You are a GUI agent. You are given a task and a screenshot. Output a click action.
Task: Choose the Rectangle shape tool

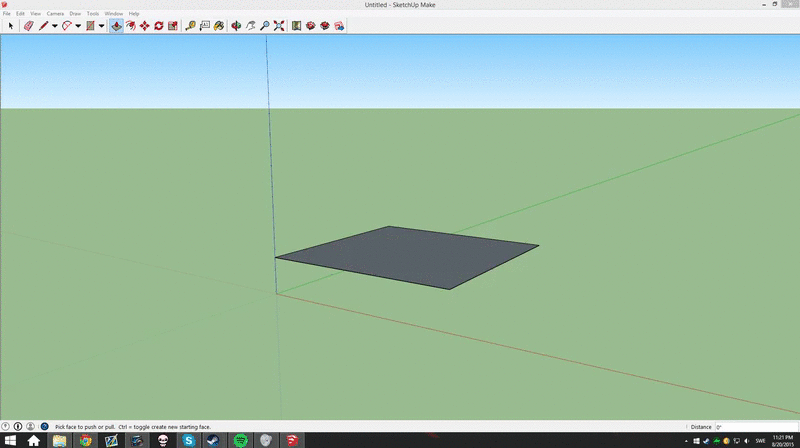point(90,26)
